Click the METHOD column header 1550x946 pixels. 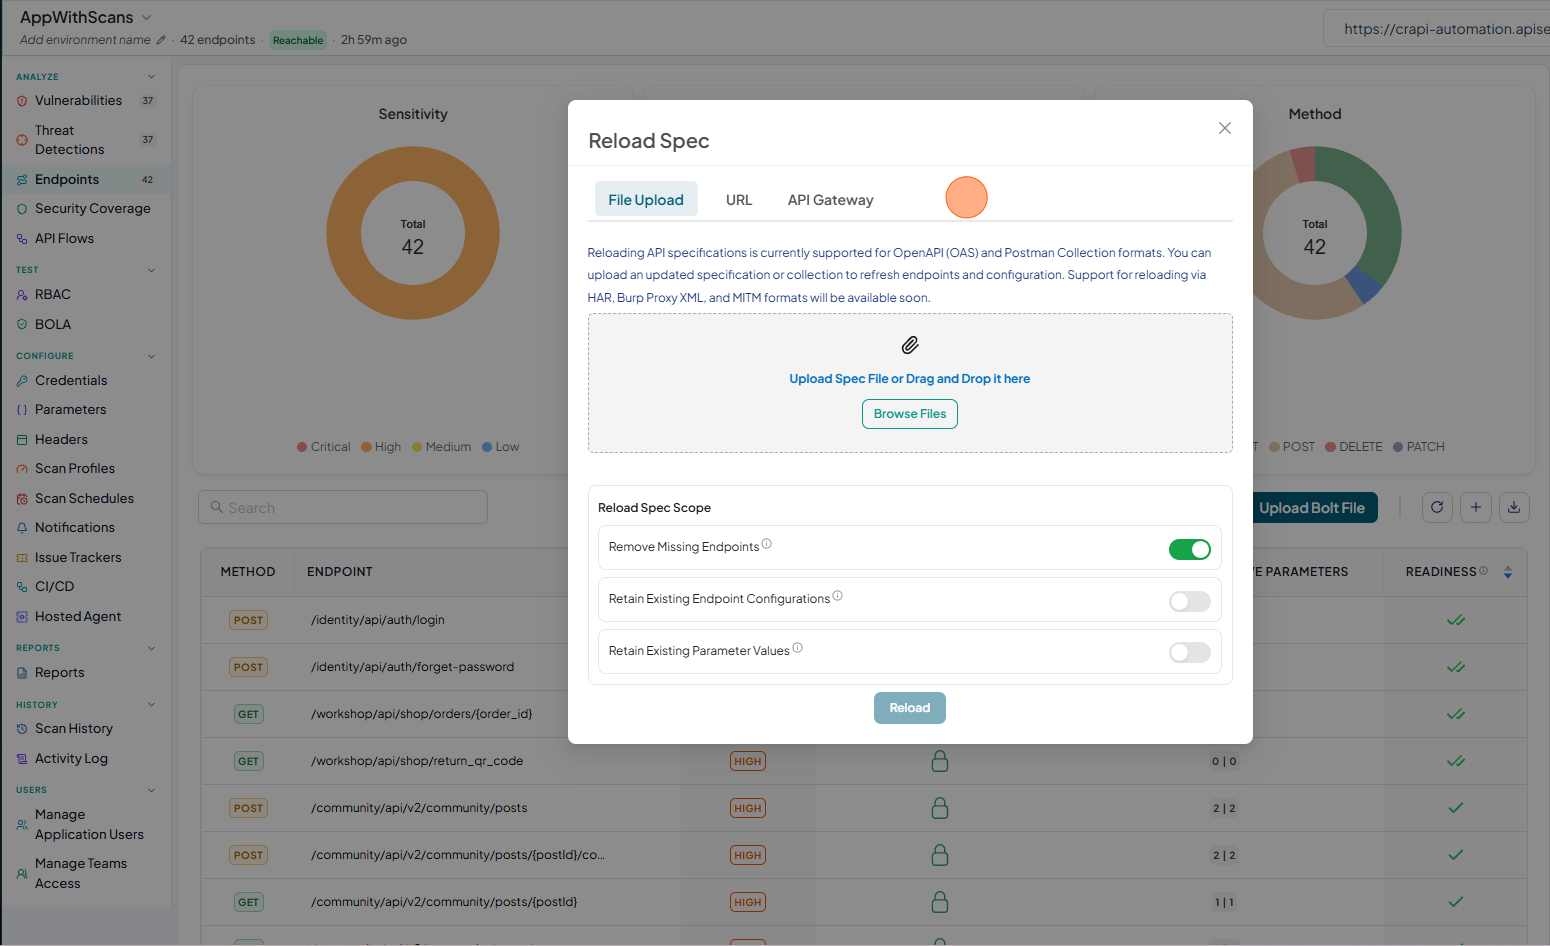[248, 572]
